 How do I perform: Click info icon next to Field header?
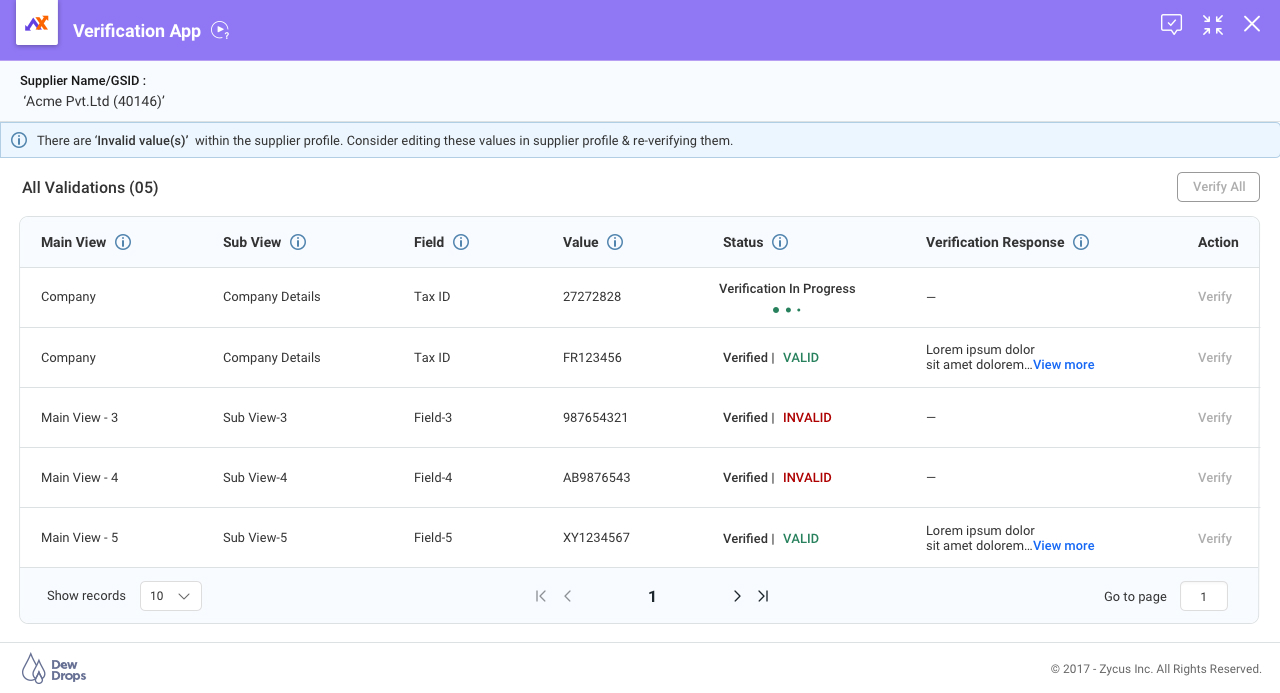pyautogui.click(x=461, y=242)
